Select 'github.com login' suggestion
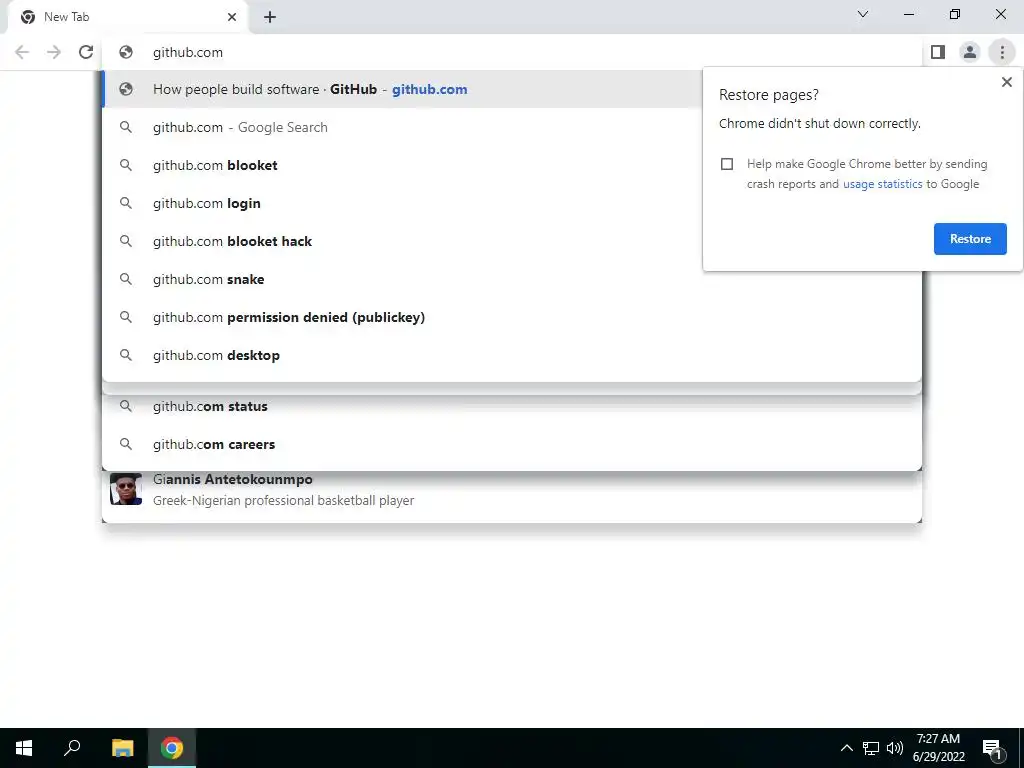Viewport: 1024px width, 768px height. (x=402, y=203)
